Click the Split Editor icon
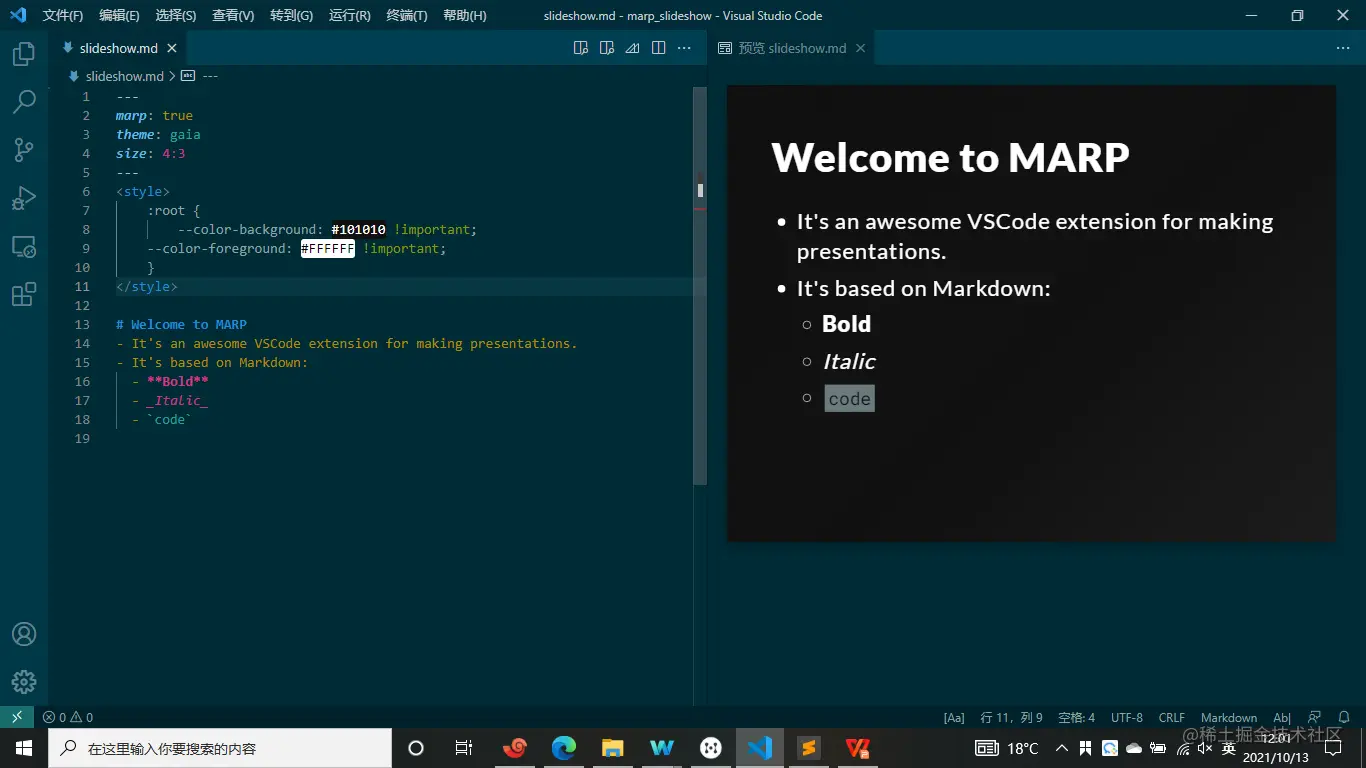The image size is (1366, 768). pos(658,47)
